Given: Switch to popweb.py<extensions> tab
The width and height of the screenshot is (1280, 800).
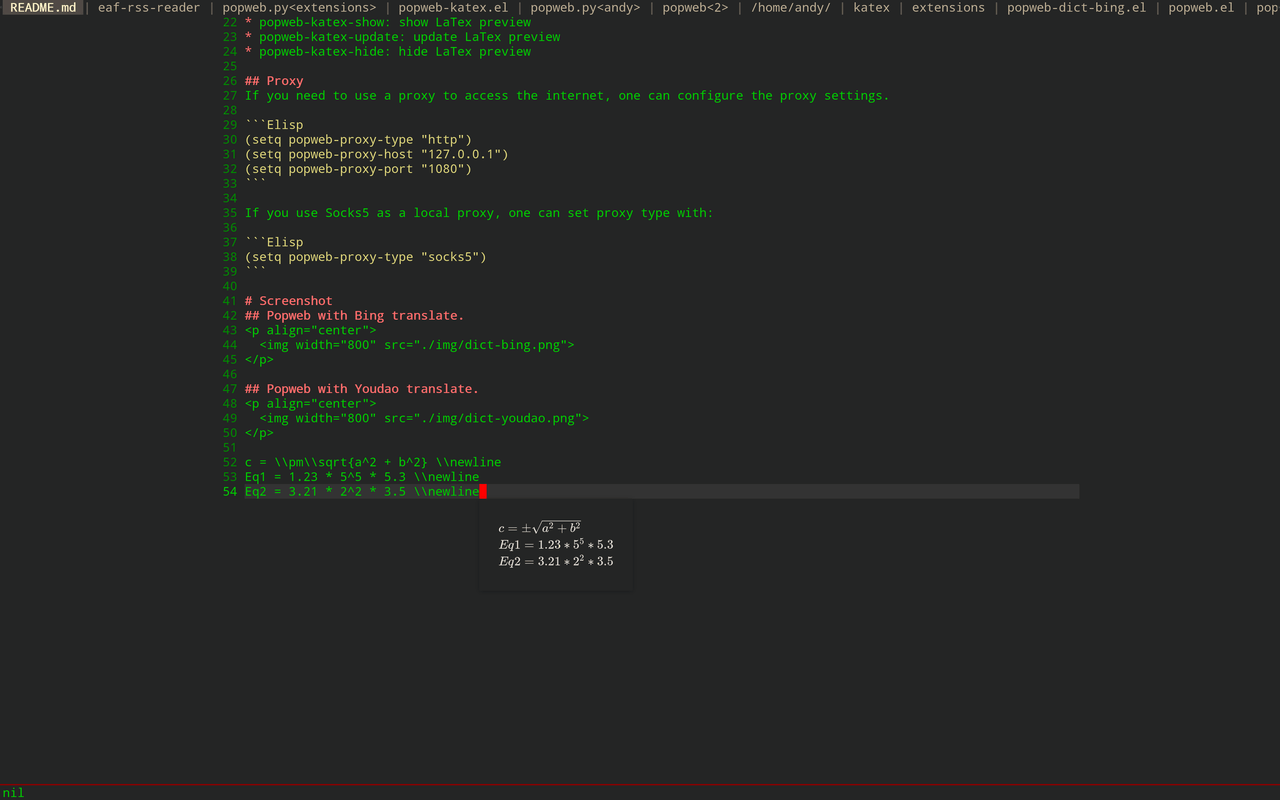Looking at the screenshot, I should 299,7.
